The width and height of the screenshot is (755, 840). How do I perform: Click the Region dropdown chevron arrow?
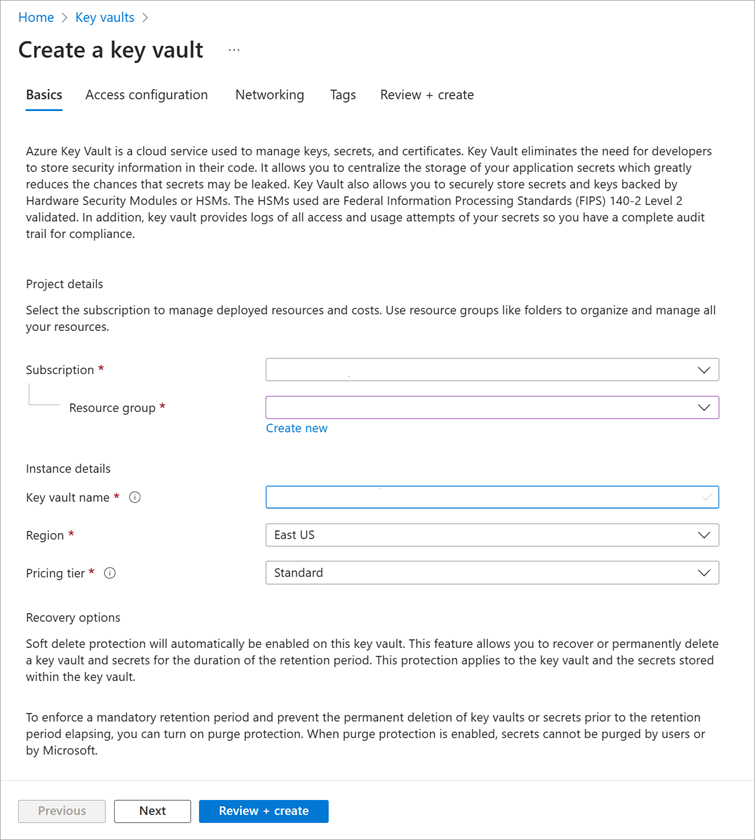(704, 535)
